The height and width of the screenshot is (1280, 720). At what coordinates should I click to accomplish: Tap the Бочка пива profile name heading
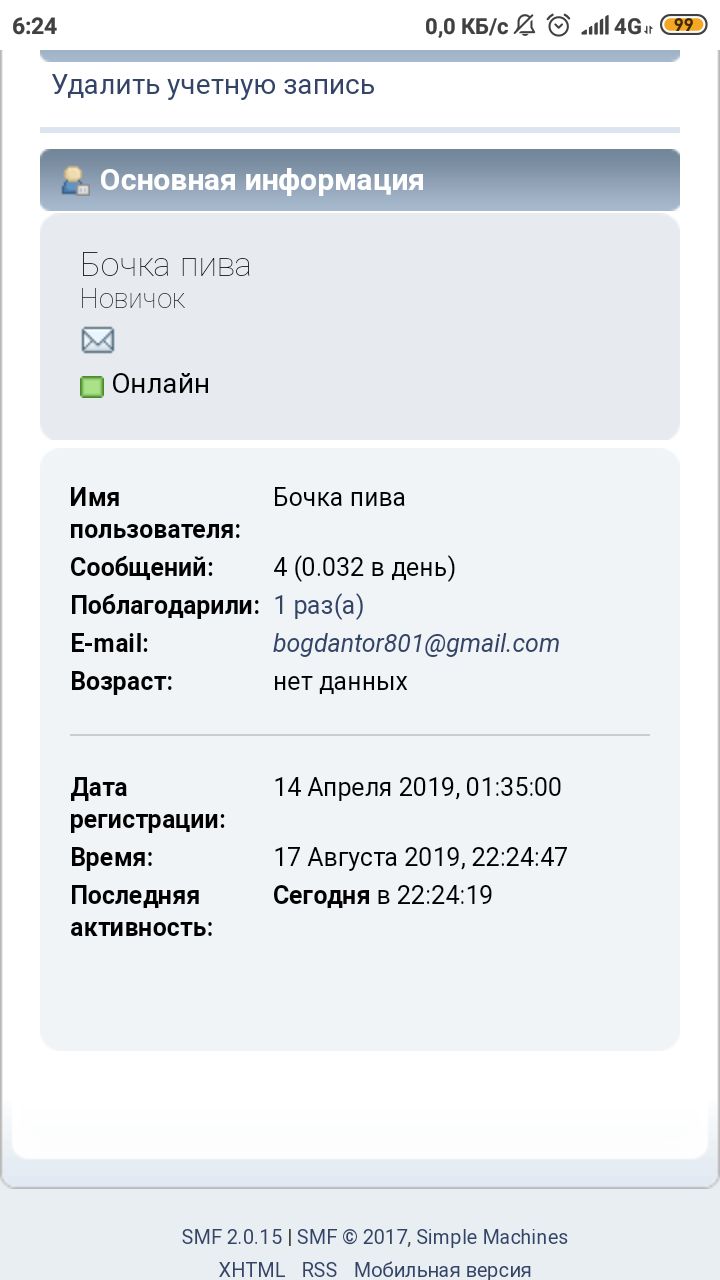(165, 265)
